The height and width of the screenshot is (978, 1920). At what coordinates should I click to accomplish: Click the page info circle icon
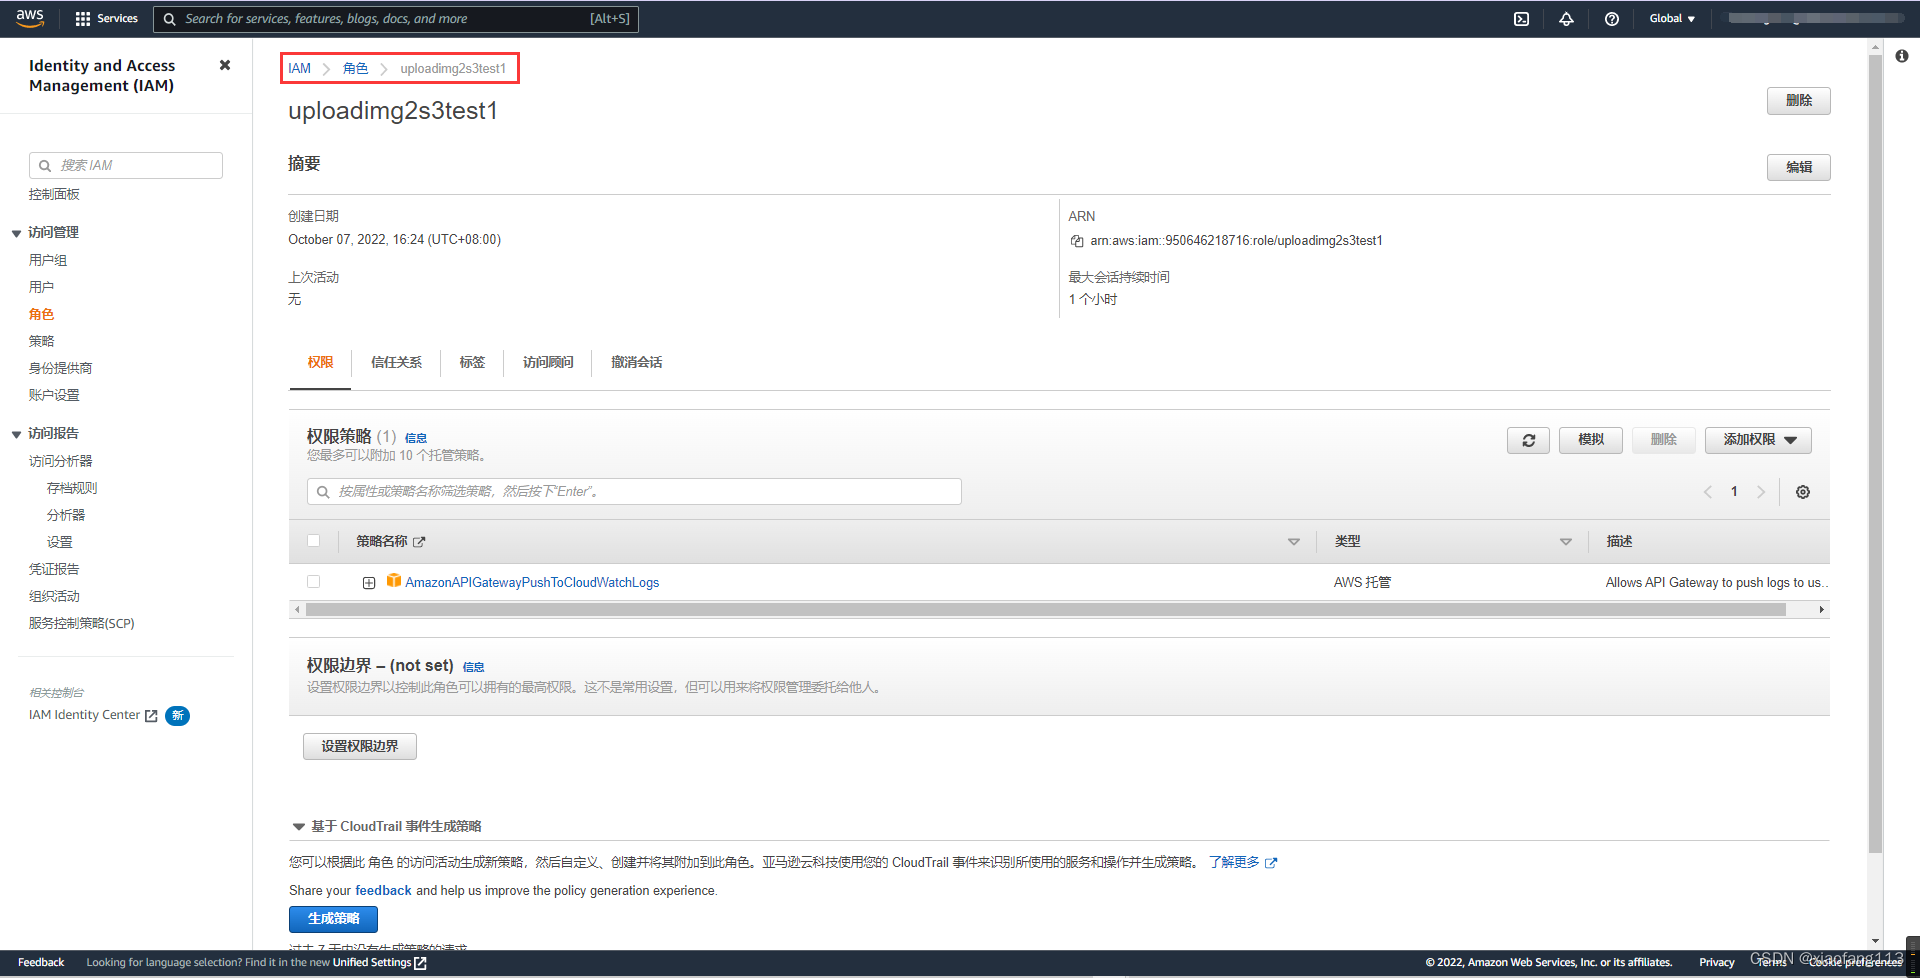coord(1902,56)
